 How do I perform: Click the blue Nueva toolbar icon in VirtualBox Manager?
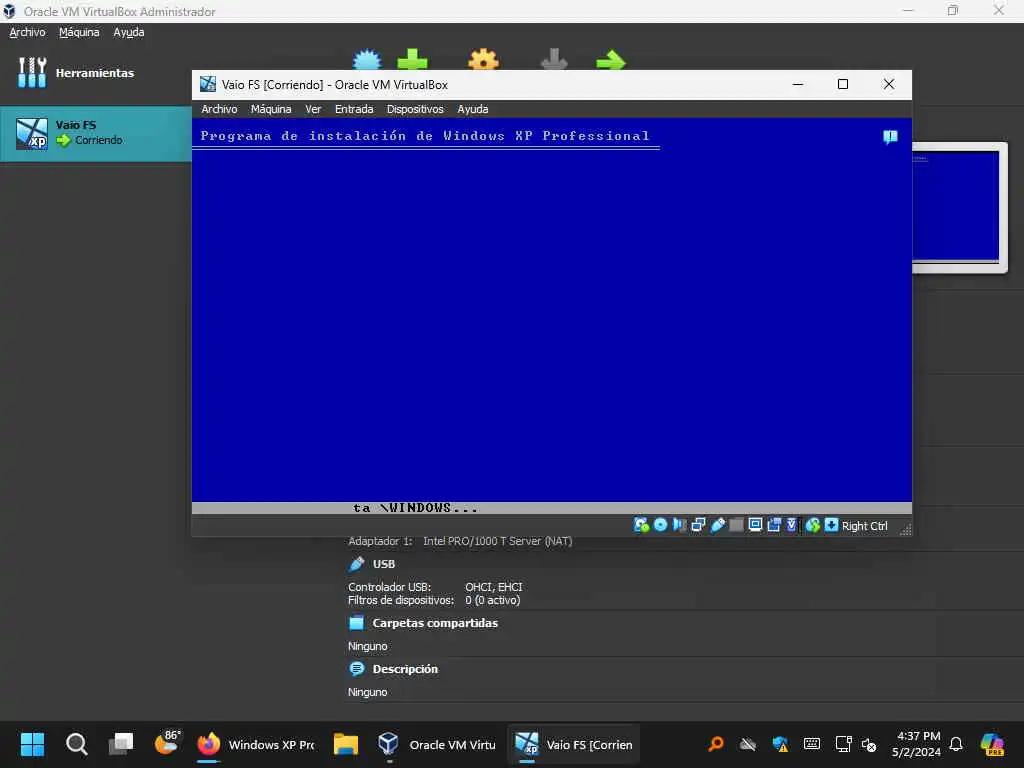[366, 60]
